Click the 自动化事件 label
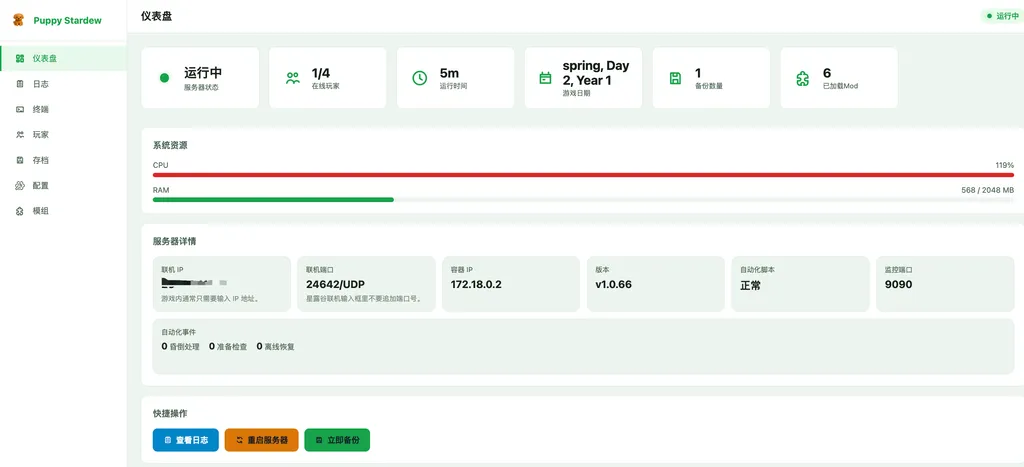Image resolution: width=1024 pixels, height=467 pixels. coord(178,332)
